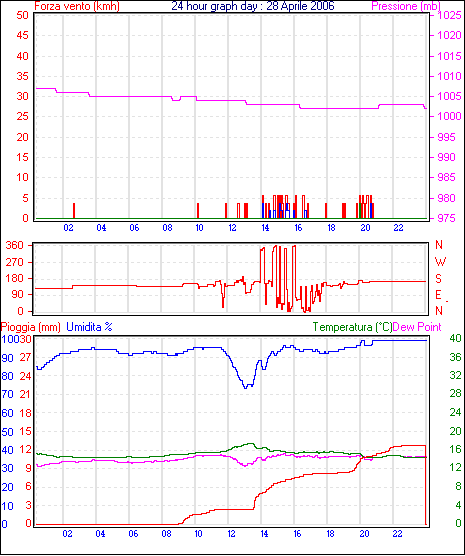Click the 'Forza vento (kmh)' axis title

tap(77, 6)
